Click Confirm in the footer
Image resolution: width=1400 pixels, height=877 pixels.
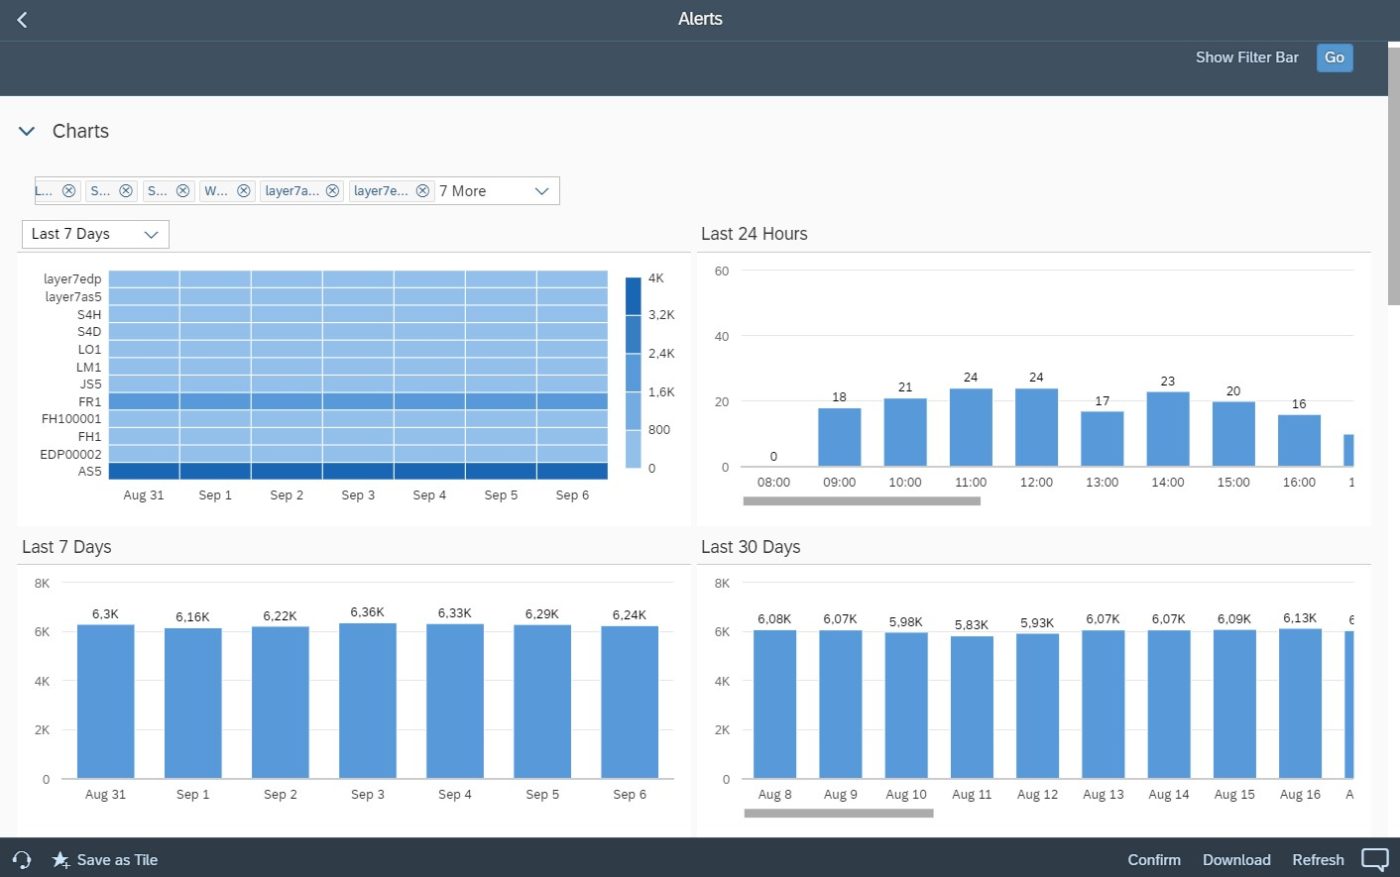1154,860
